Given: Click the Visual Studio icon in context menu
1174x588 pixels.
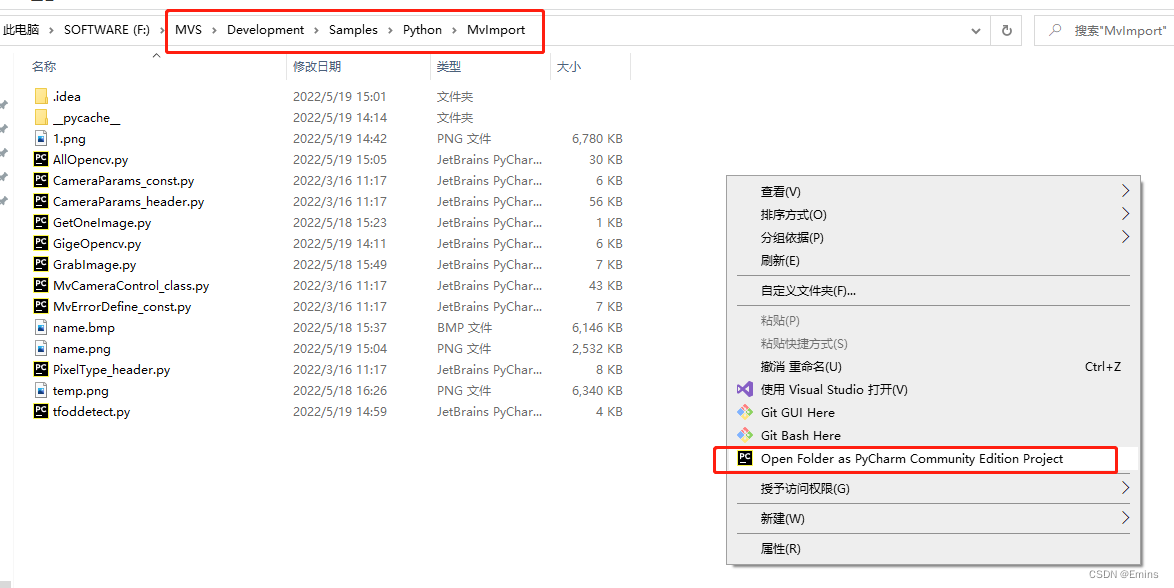Looking at the screenshot, I should tap(744, 390).
